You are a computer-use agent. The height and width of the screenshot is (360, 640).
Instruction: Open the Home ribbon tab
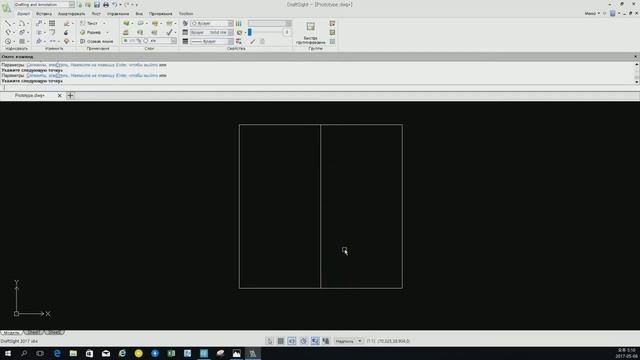pos(23,13)
